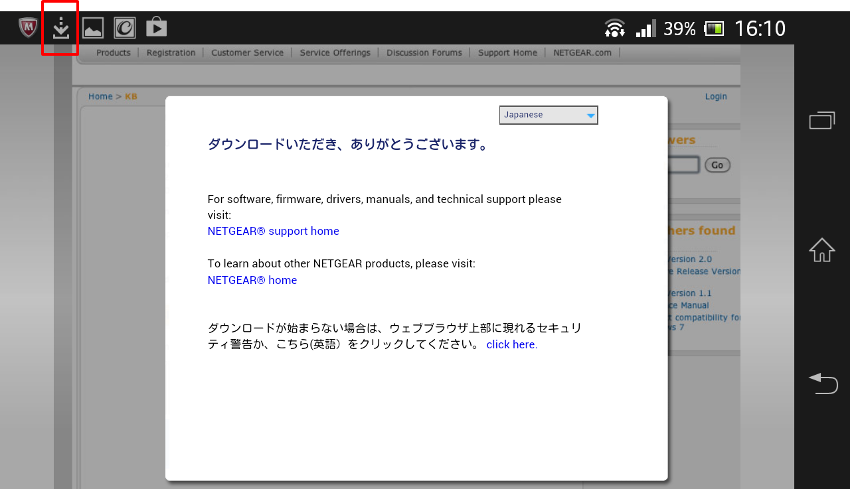
Task: Open the Service Offerings menu item
Action: point(335,53)
